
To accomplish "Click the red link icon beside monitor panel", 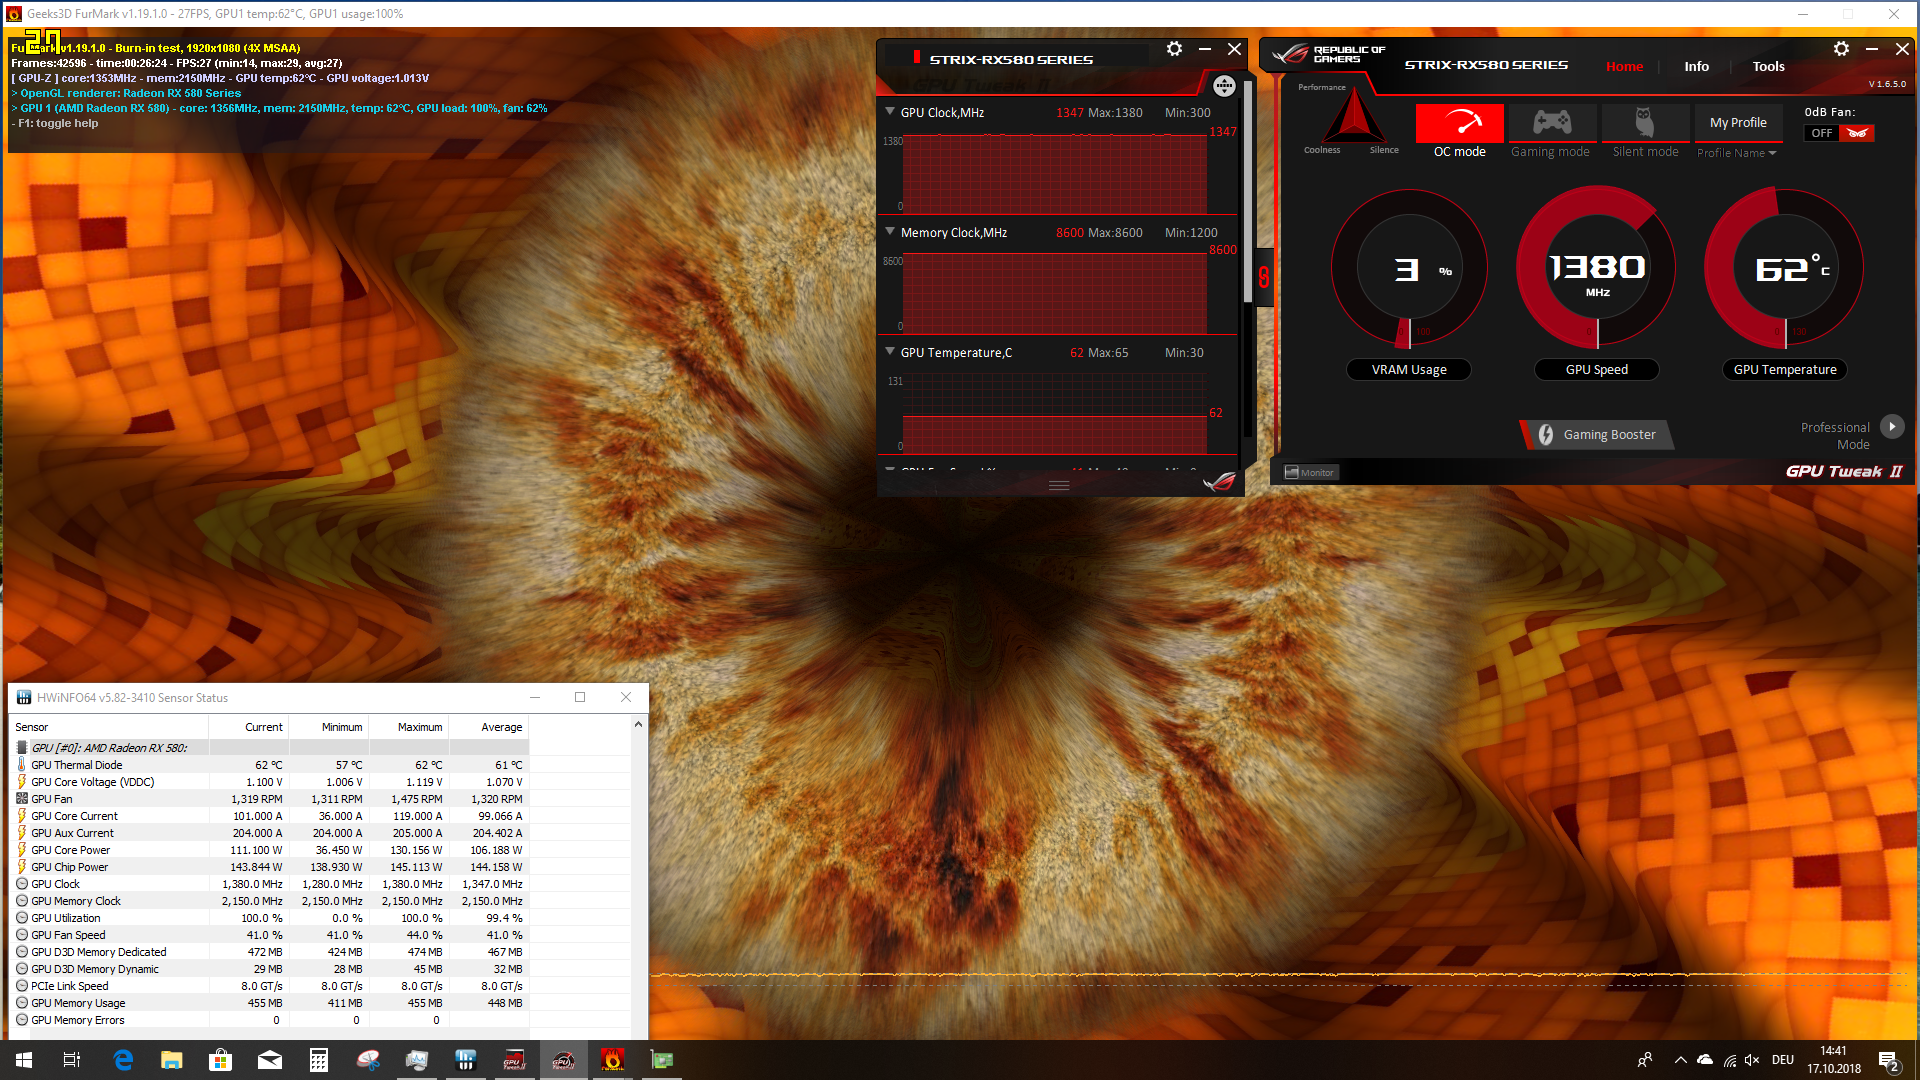I will click(1264, 277).
